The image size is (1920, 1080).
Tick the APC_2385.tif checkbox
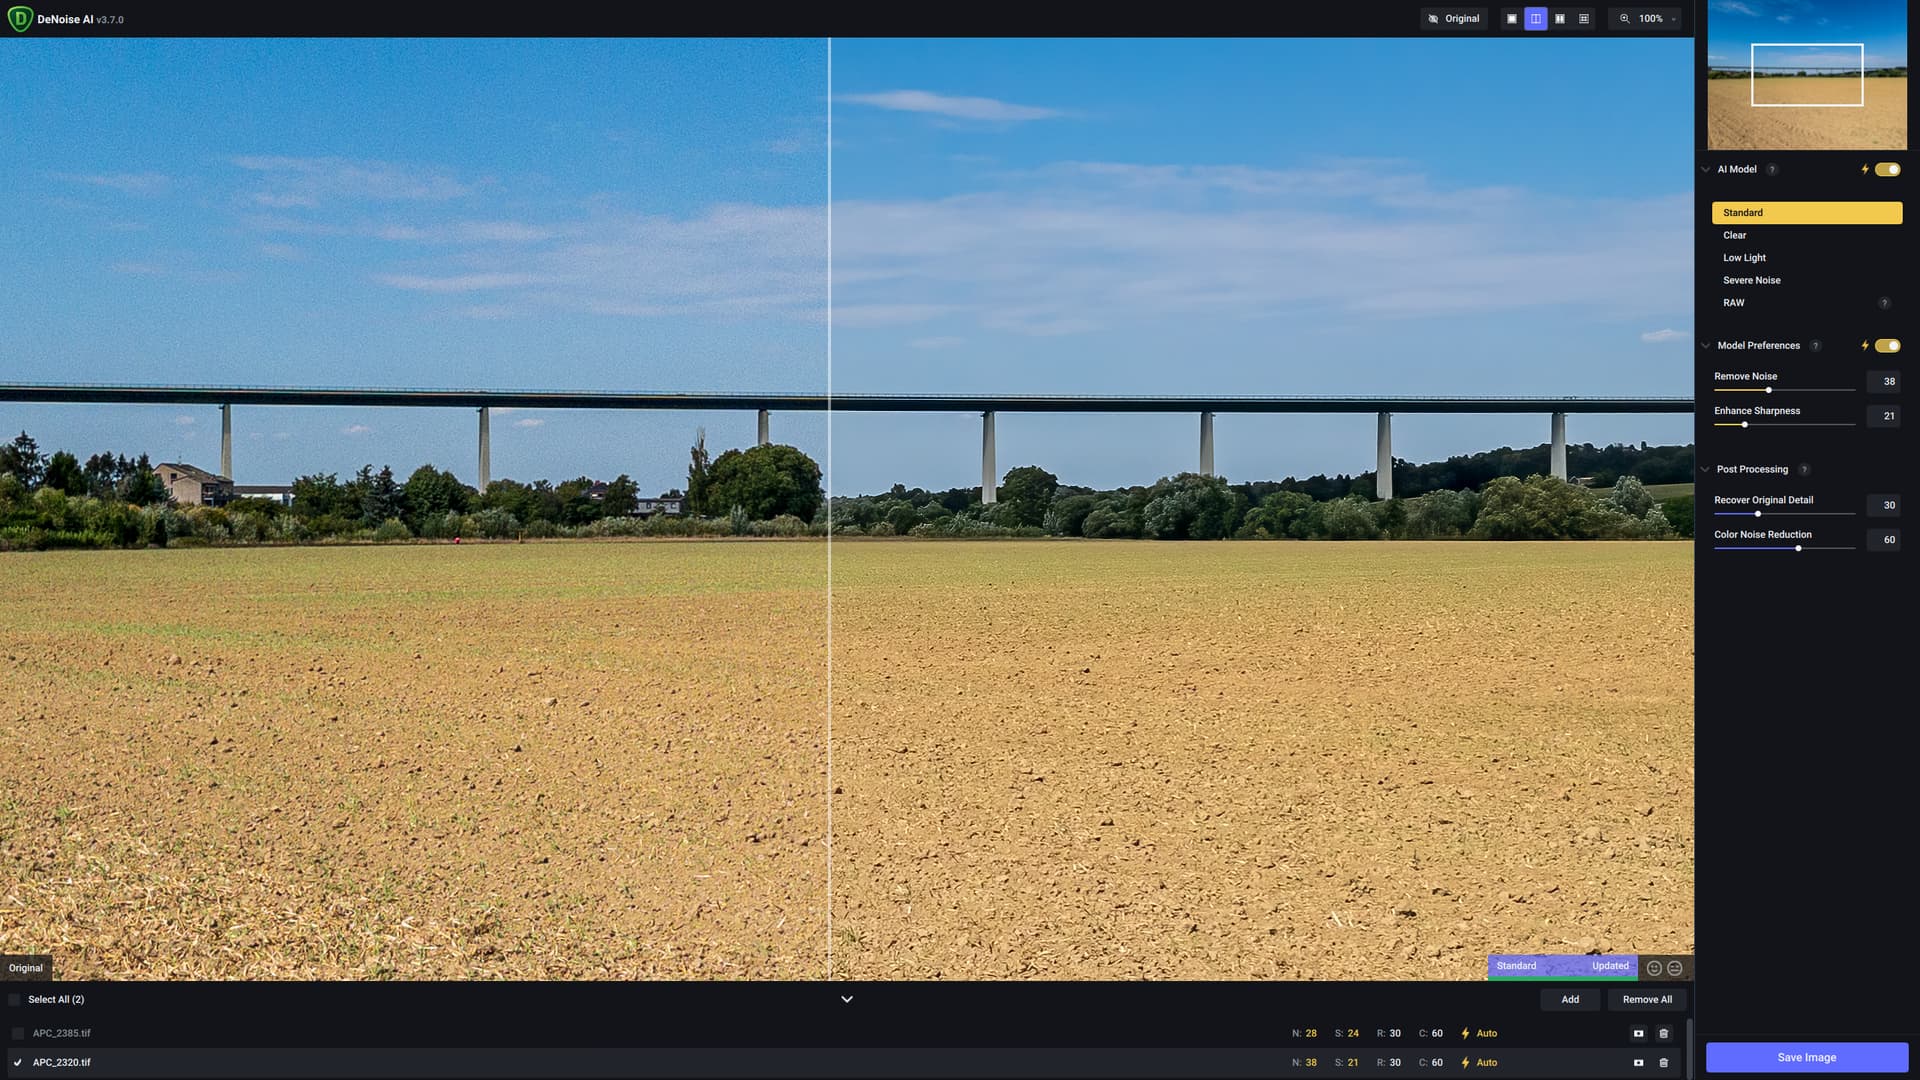click(x=18, y=1033)
